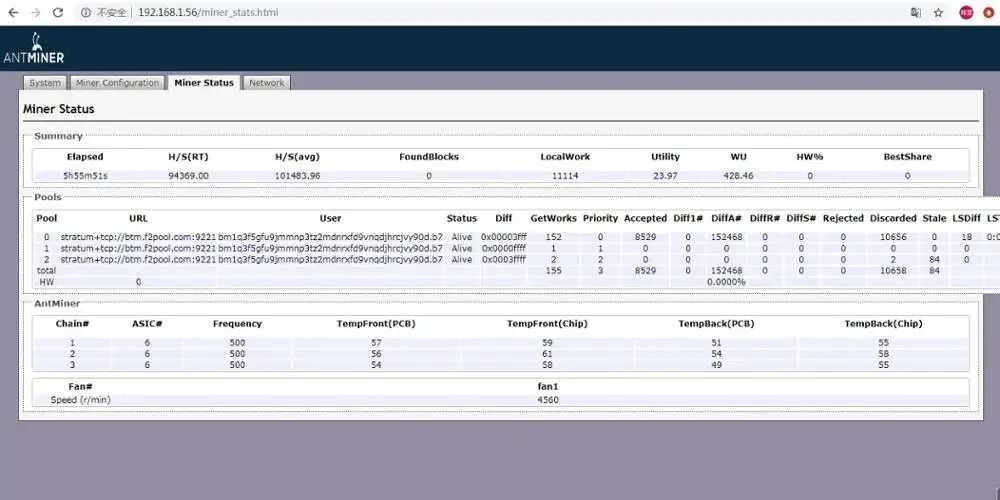Select the Pools total row label
Image resolution: width=1000 pixels, height=500 pixels.
click(47, 271)
